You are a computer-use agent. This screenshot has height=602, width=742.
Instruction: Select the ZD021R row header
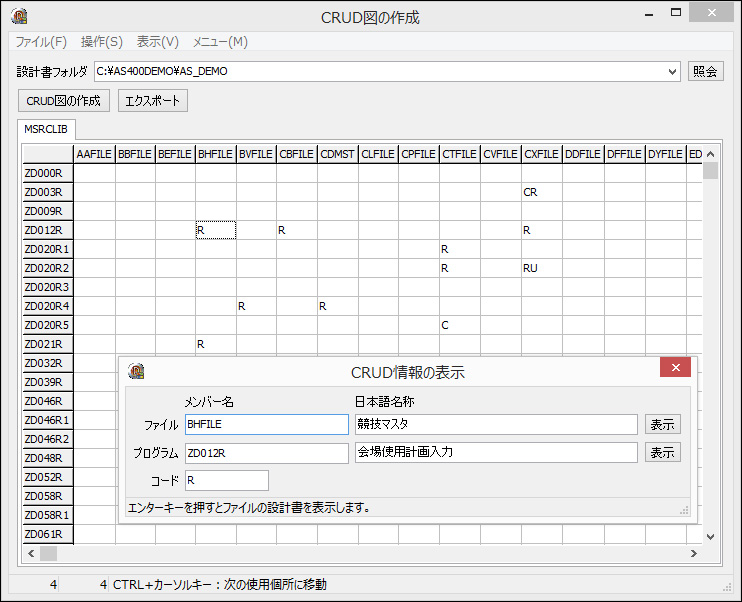[x=48, y=344]
